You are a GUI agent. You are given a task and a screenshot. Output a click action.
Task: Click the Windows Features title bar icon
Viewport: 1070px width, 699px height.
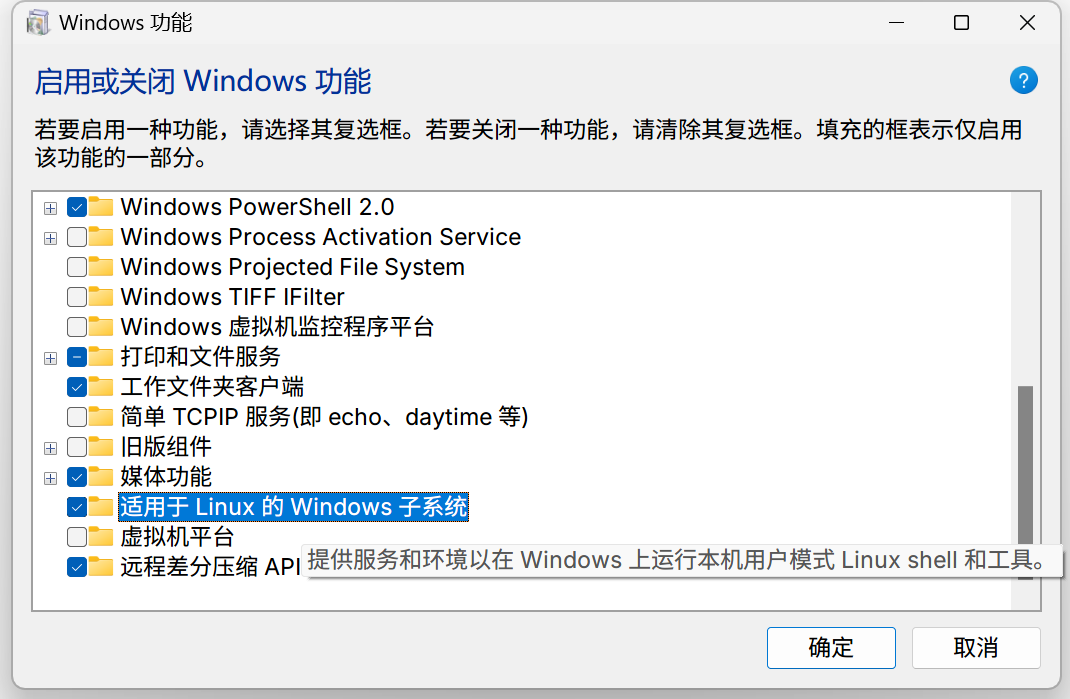[38, 23]
